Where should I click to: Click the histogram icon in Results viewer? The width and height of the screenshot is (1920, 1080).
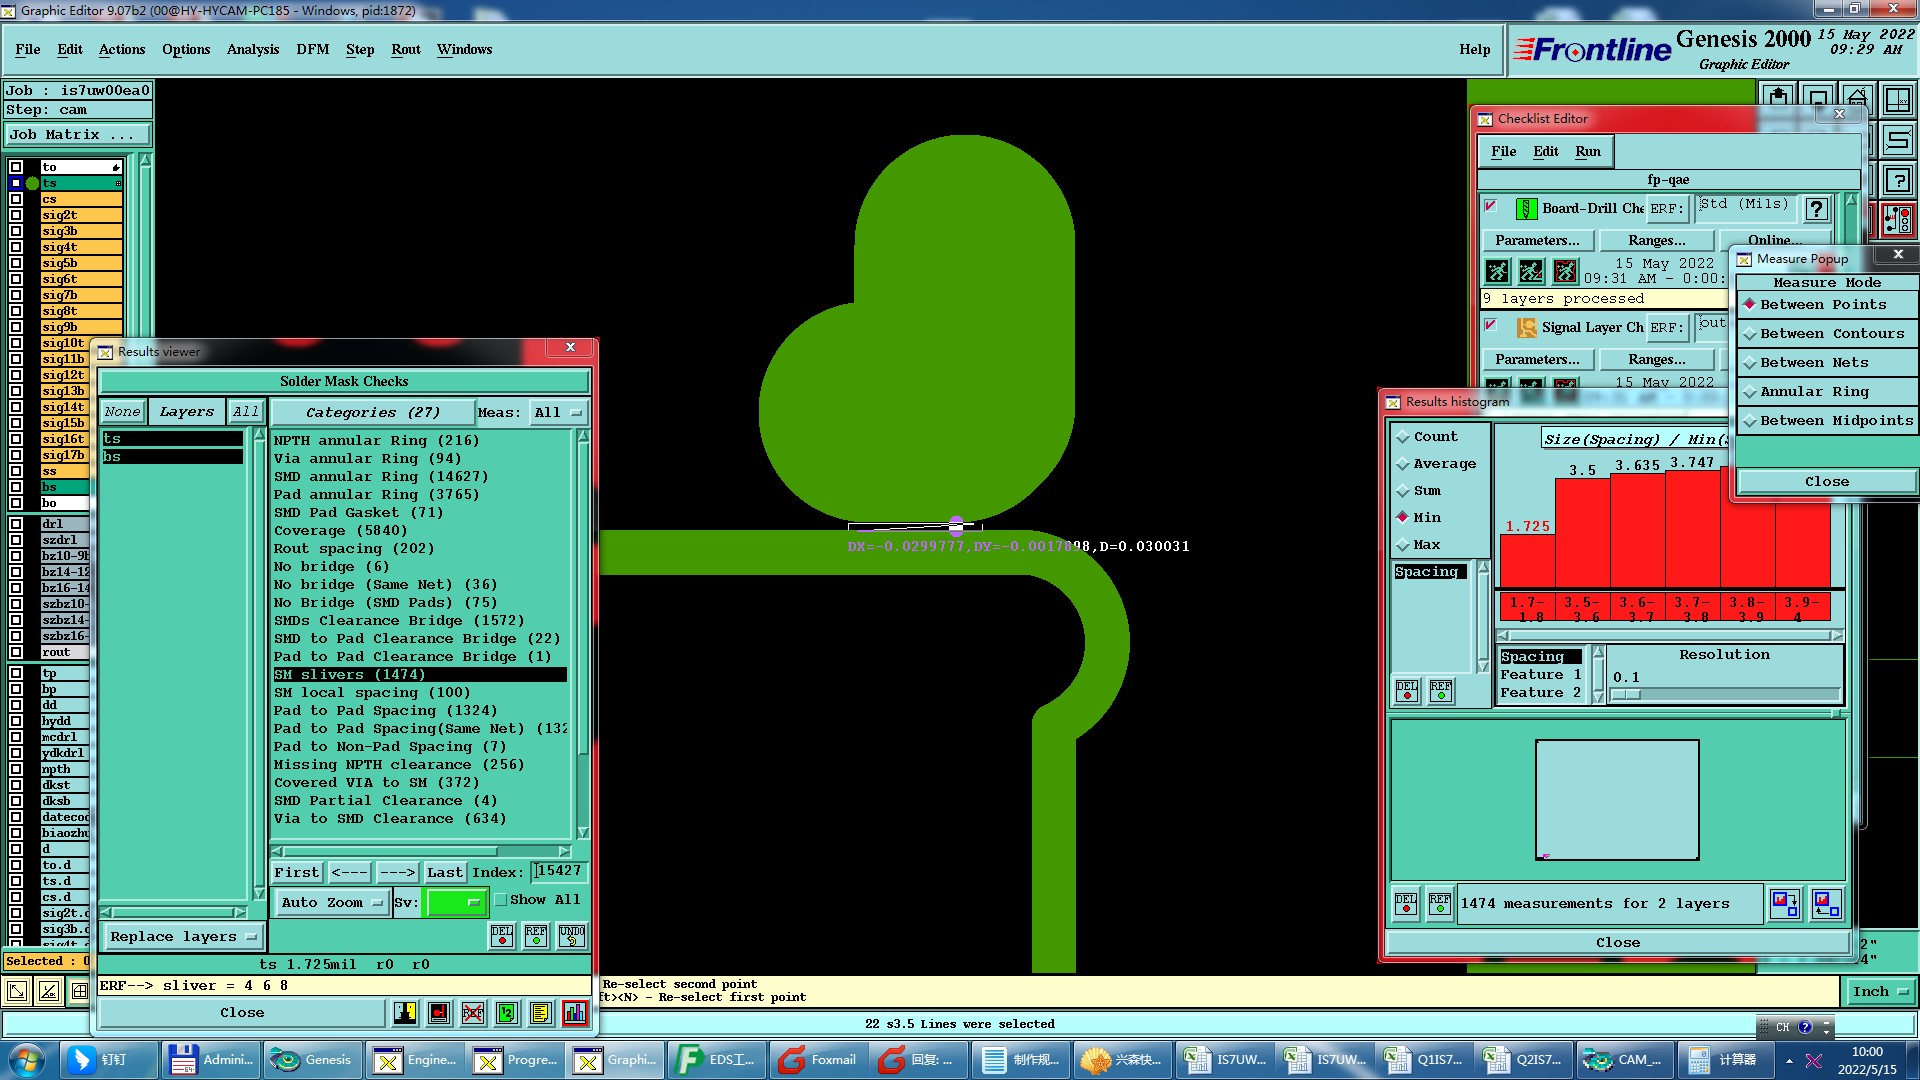click(x=575, y=1013)
